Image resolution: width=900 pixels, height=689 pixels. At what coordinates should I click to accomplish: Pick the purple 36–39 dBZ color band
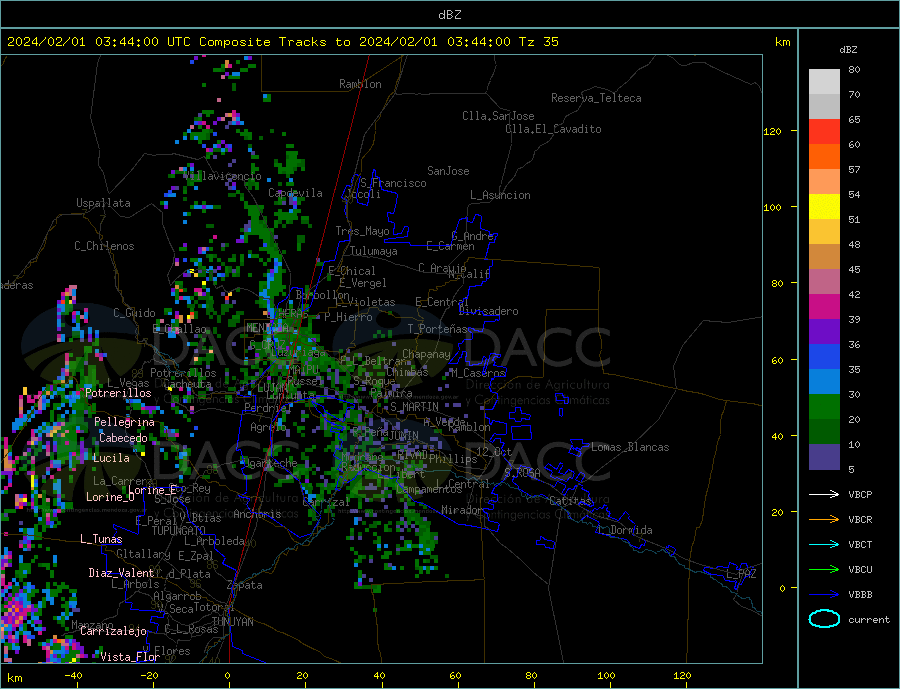[x=824, y=332]
